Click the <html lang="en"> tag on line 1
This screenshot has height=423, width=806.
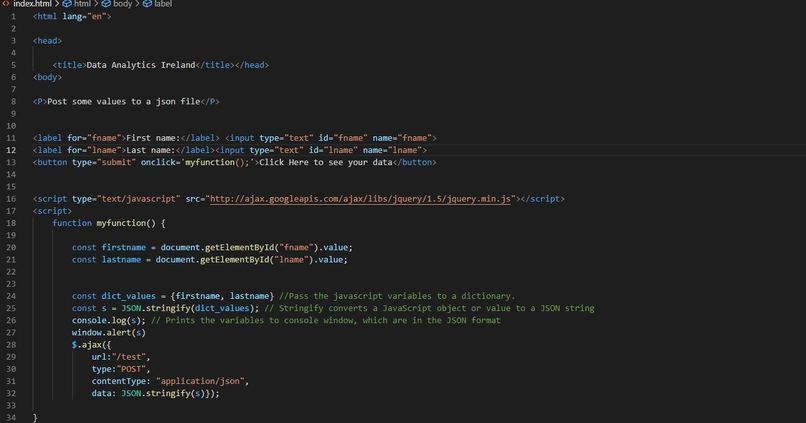coord(72,16)
